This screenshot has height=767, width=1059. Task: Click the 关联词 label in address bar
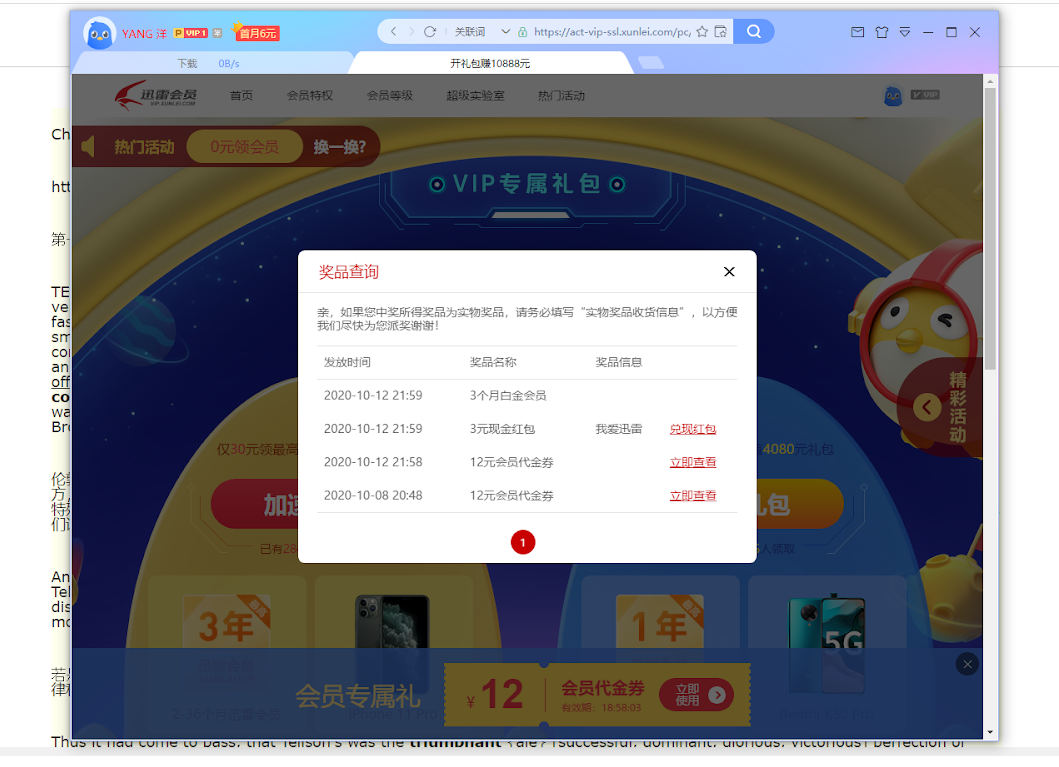point(469,32)
